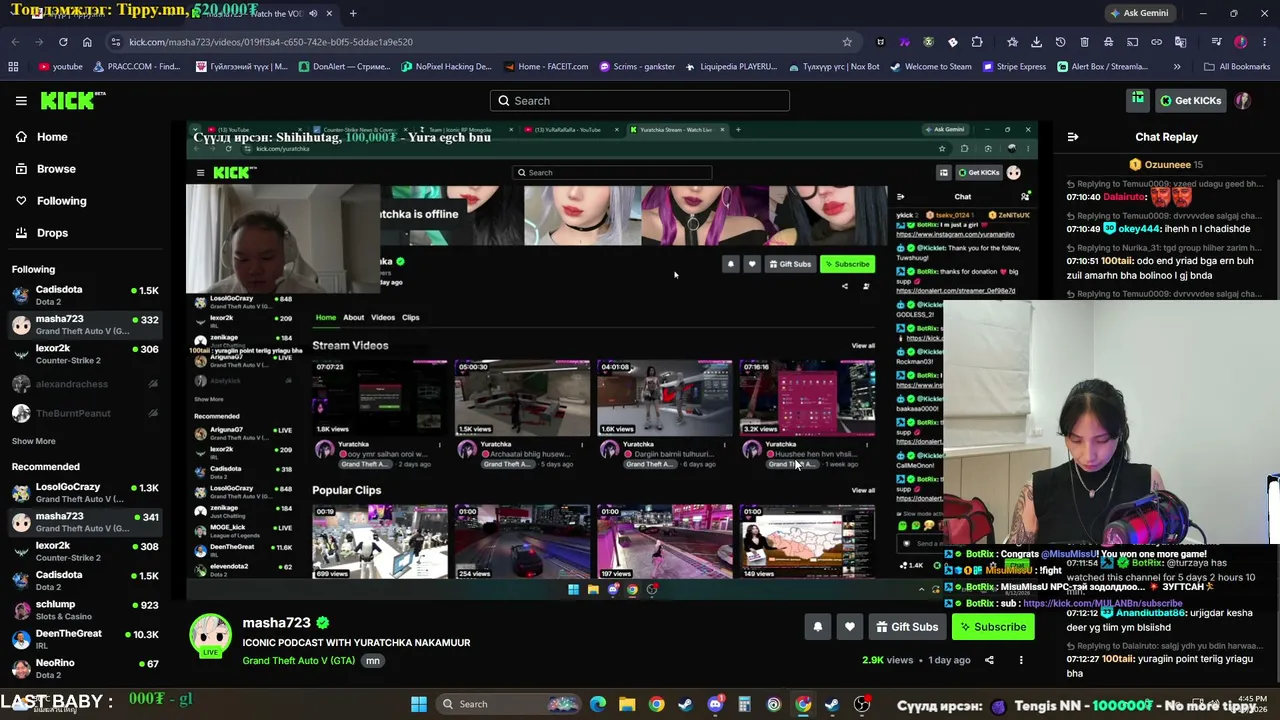Screen dimensions: 1280x720
Task: Open the Grand Theft Auto V (GTA) category link
Action: [x=298, y=661]
